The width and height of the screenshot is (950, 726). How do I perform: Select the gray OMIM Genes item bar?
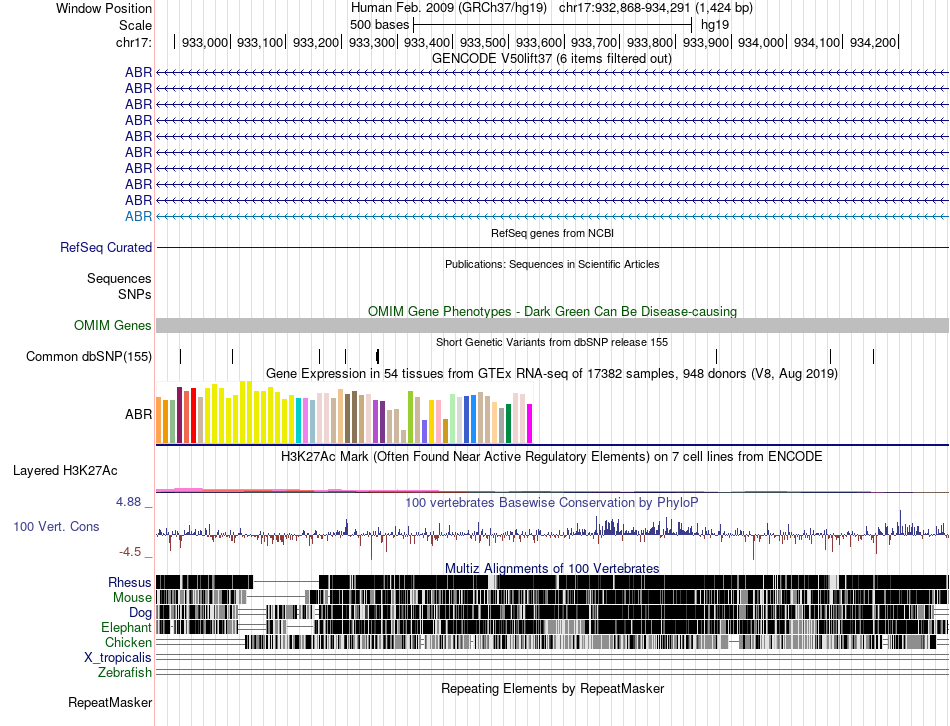552,325
